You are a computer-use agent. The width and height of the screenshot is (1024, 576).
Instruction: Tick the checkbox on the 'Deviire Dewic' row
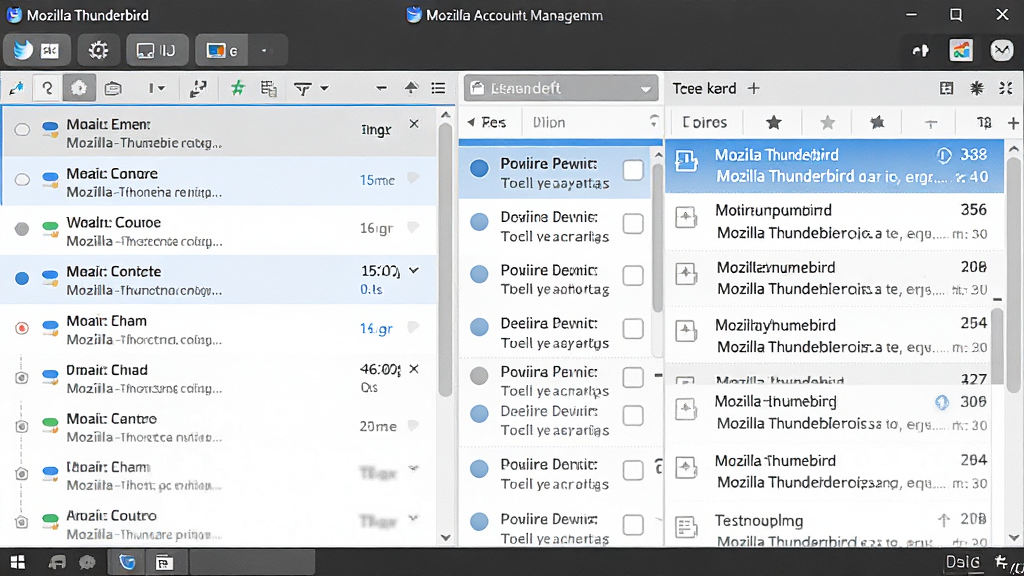[x=633, y=223]
